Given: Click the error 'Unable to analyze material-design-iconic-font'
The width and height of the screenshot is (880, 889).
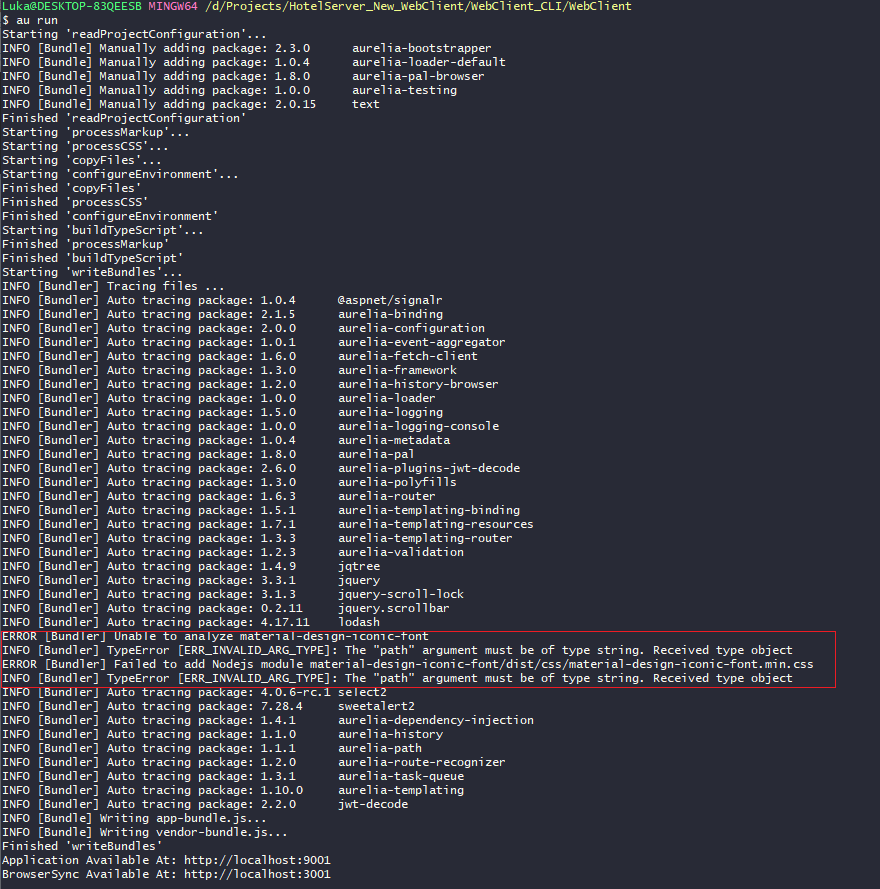Looking at the screenshot, I should click(x=215, y=636).
